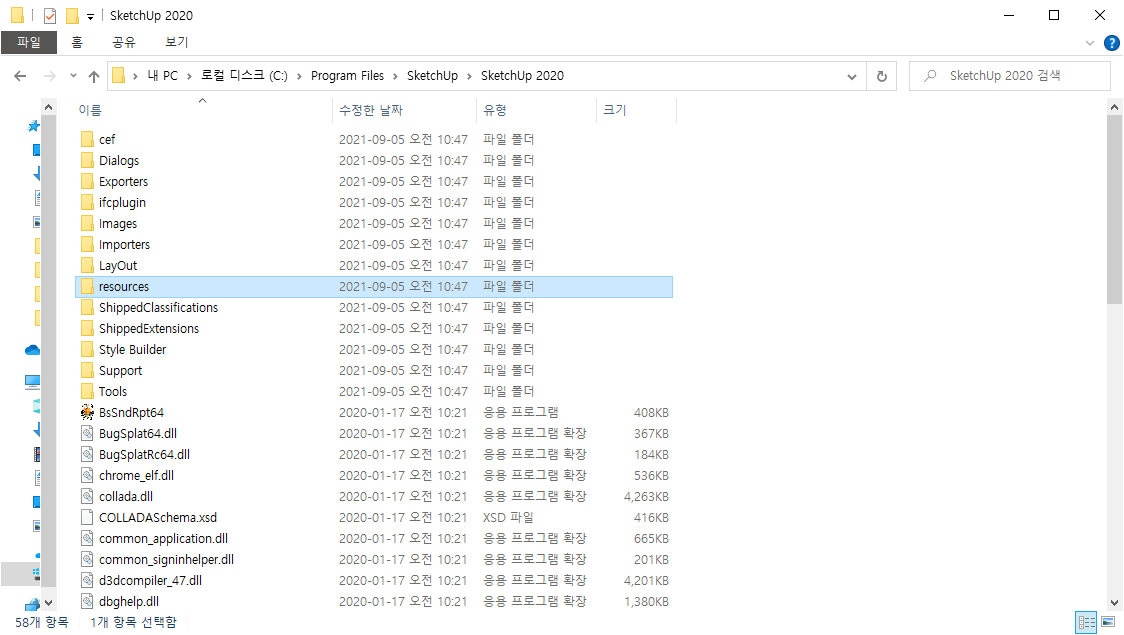Sort by 크기 column header
This screenshot has width=1124, height=635.
(614, 110)
